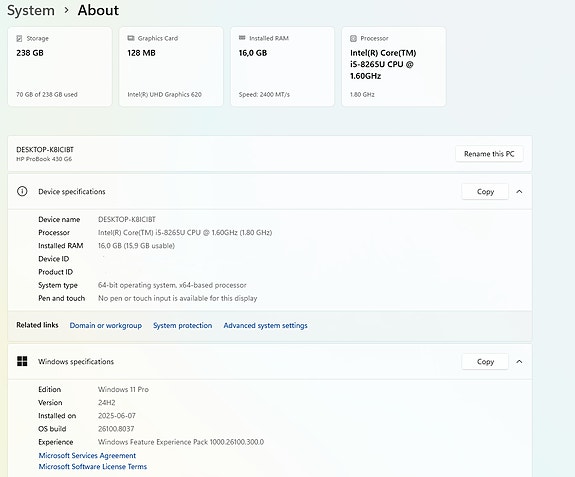The height and width of the screenshot is (477, 575).
Task: Open System protection link
Action: (x=183, y=326)
